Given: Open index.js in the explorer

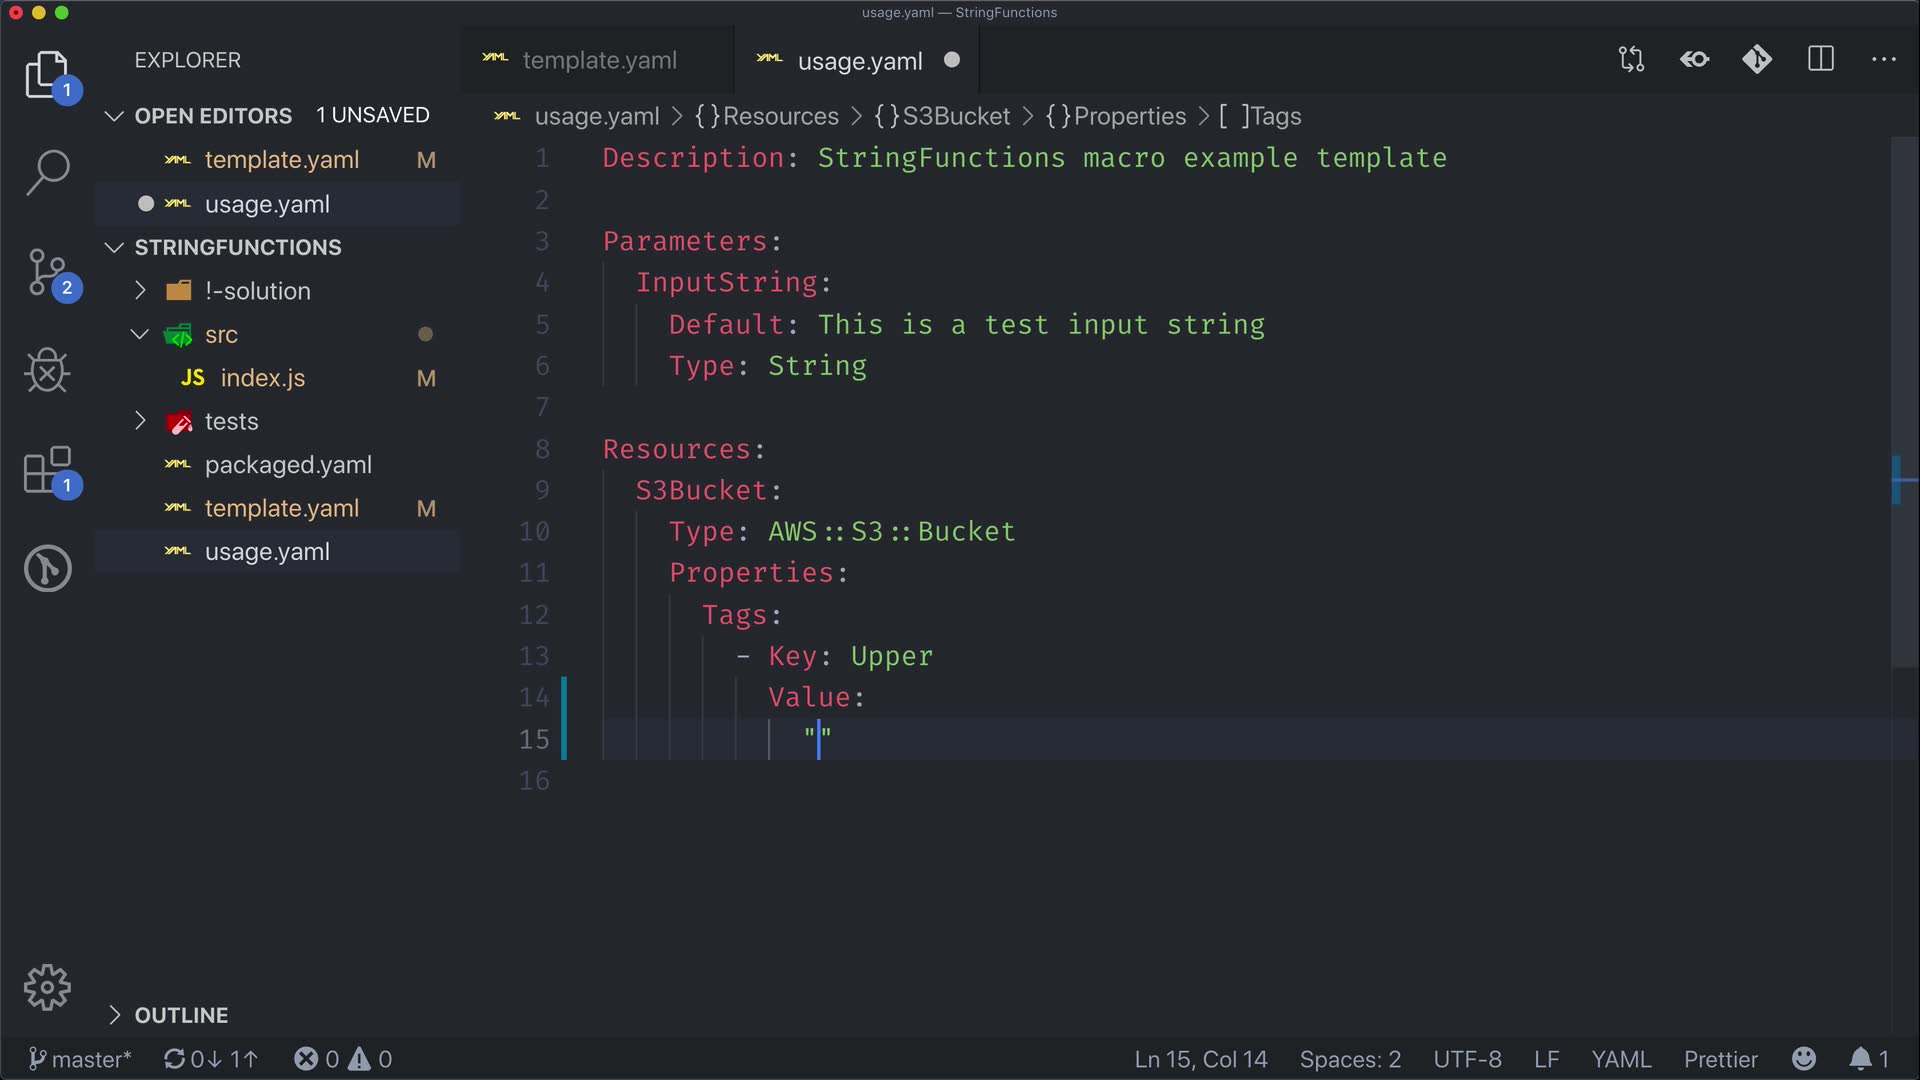Looking at the screenshot, I should (x=262, y=378).
